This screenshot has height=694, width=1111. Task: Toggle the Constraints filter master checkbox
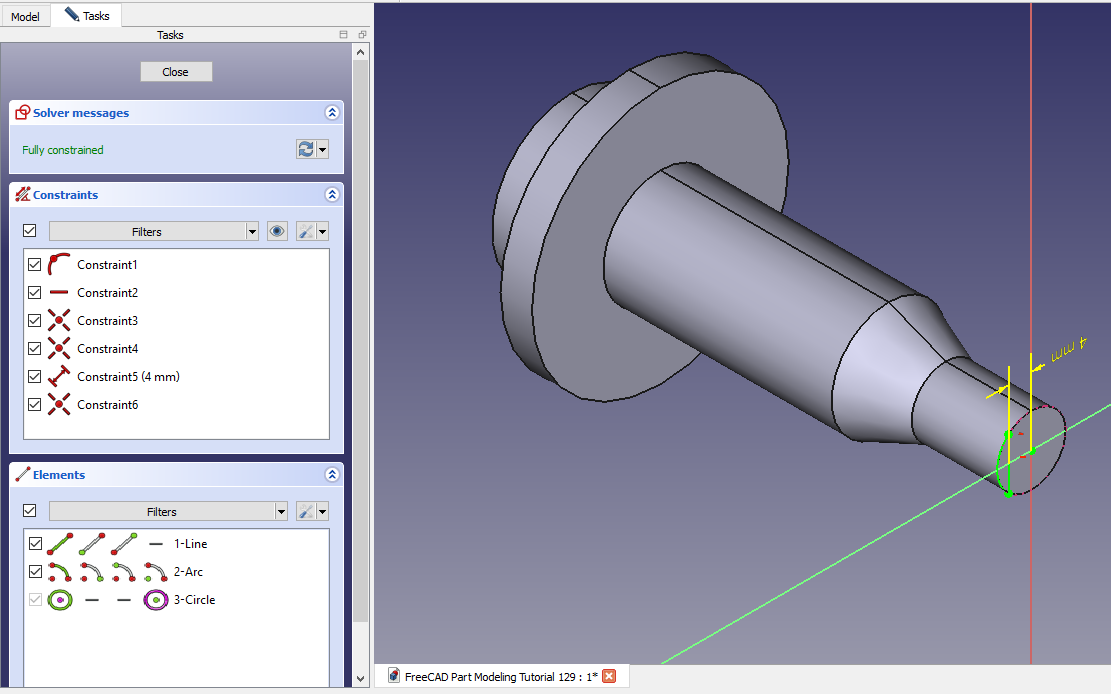30,231
